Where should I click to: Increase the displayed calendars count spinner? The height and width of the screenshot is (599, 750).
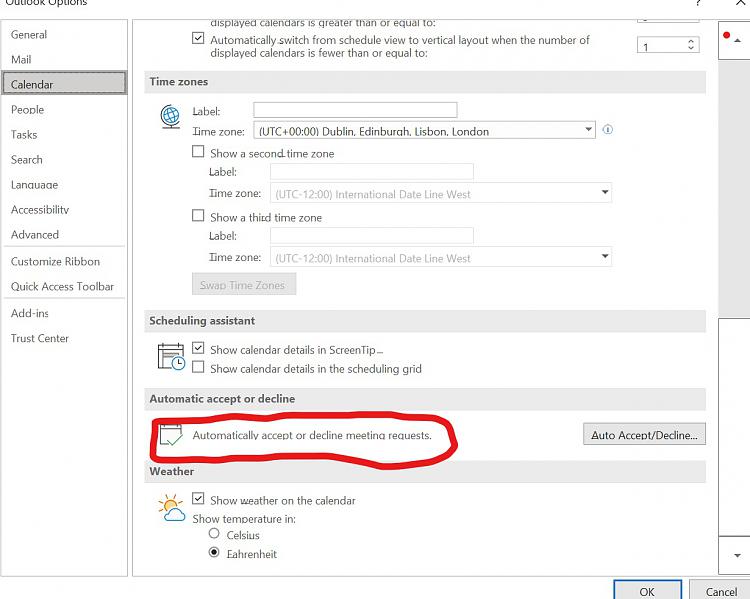click(691, 41)
